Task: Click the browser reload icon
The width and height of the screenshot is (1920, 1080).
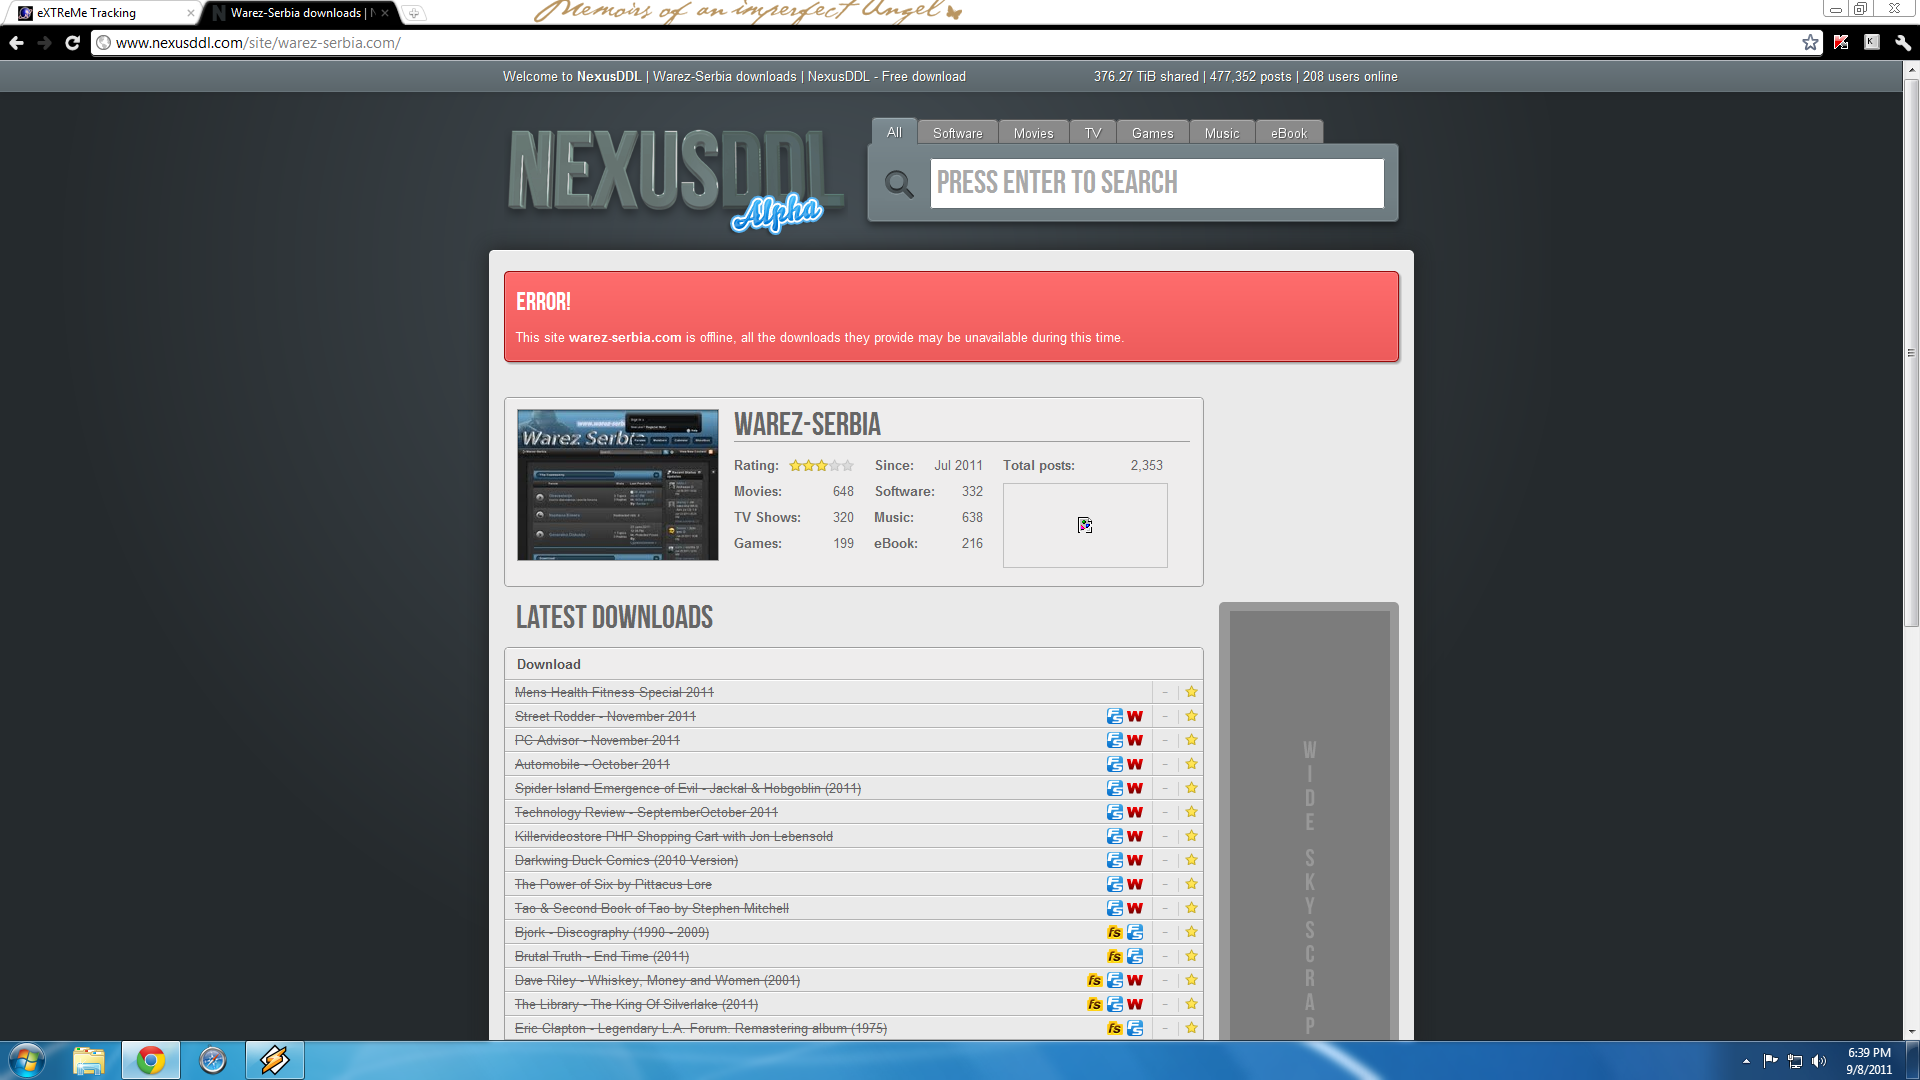Action: pyautogui.click(x=72, y=43)
